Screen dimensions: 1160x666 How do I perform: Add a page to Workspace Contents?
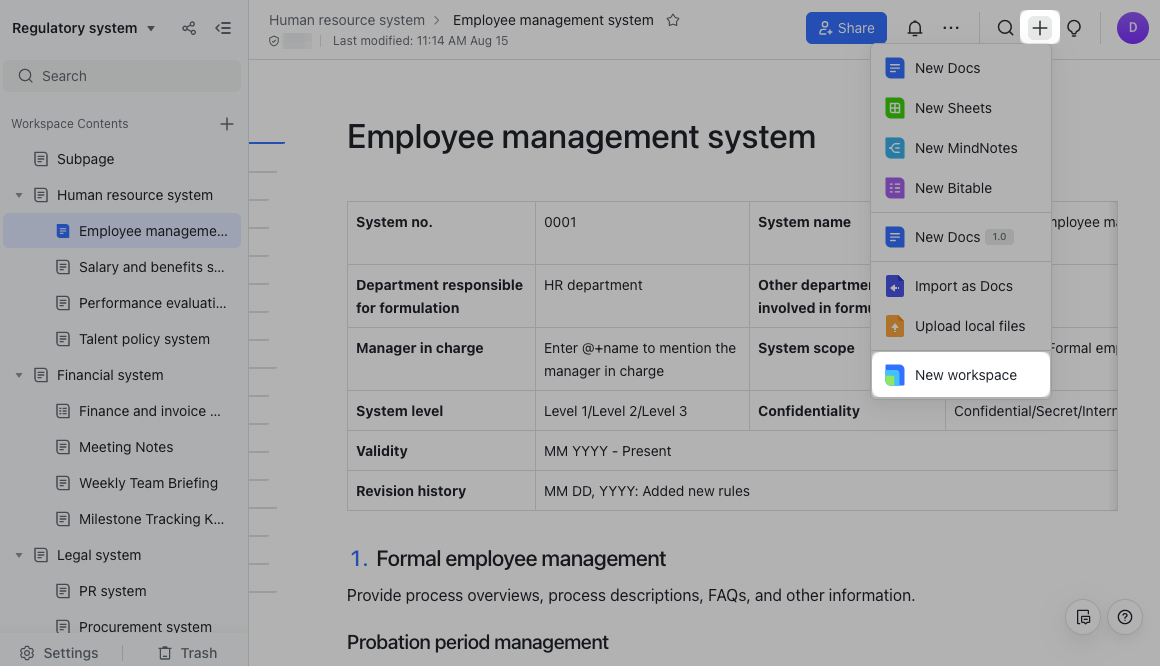(x=227, y=124)
